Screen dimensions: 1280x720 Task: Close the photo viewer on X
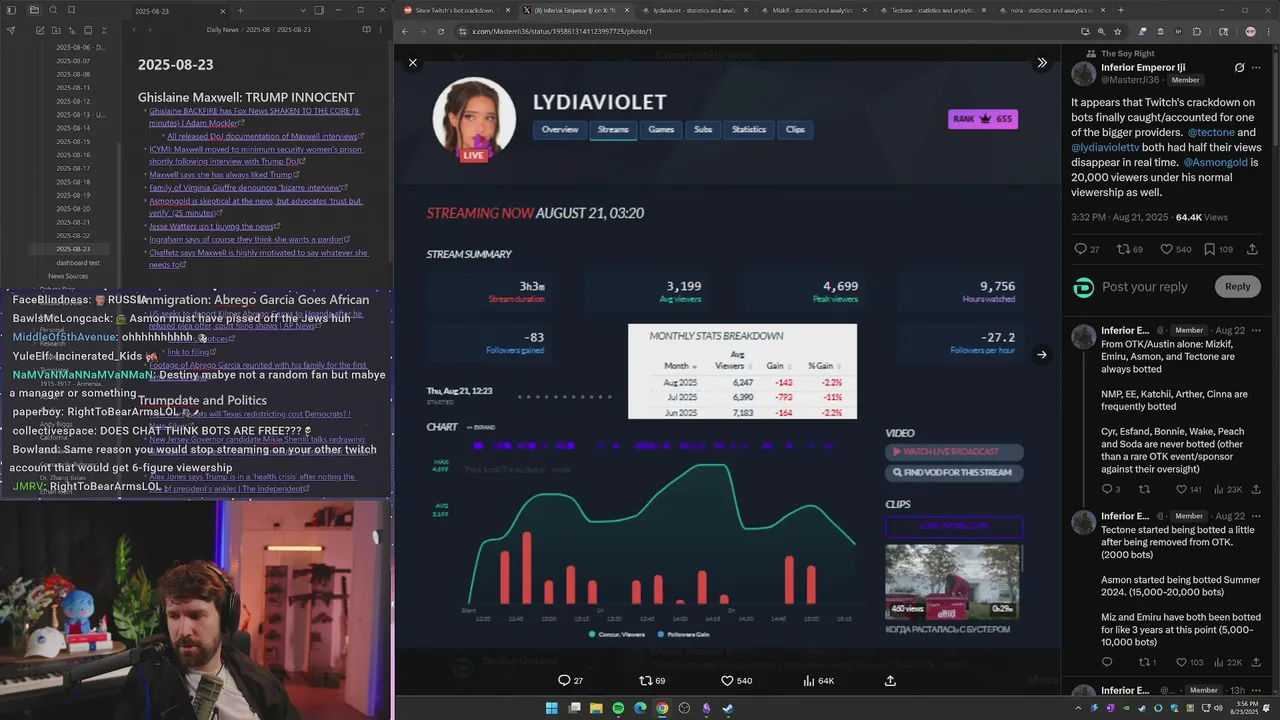tap(412, 62)
